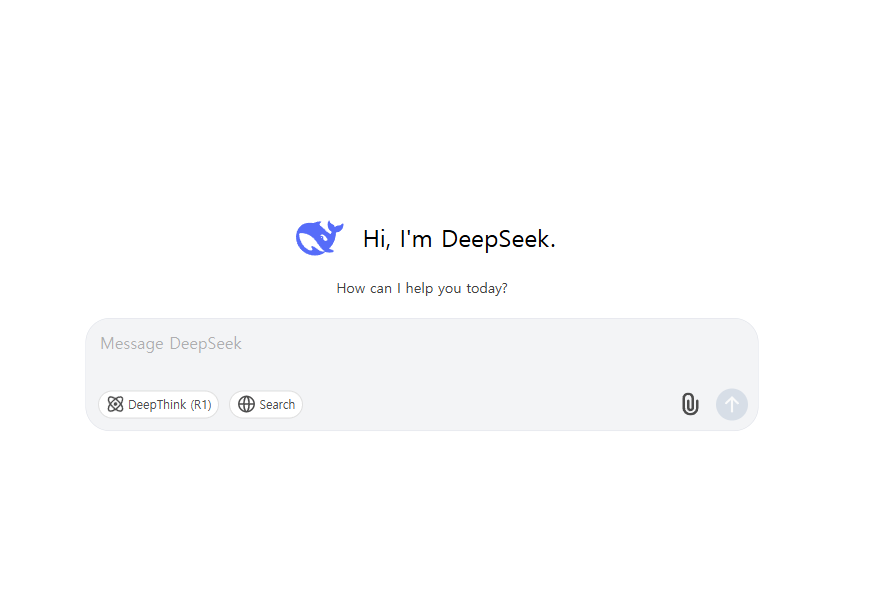The height and width of the screenshot is (610, 887).
Task: Click the send message arrow button
Action: pyautogui.click(x=731, y=404)
